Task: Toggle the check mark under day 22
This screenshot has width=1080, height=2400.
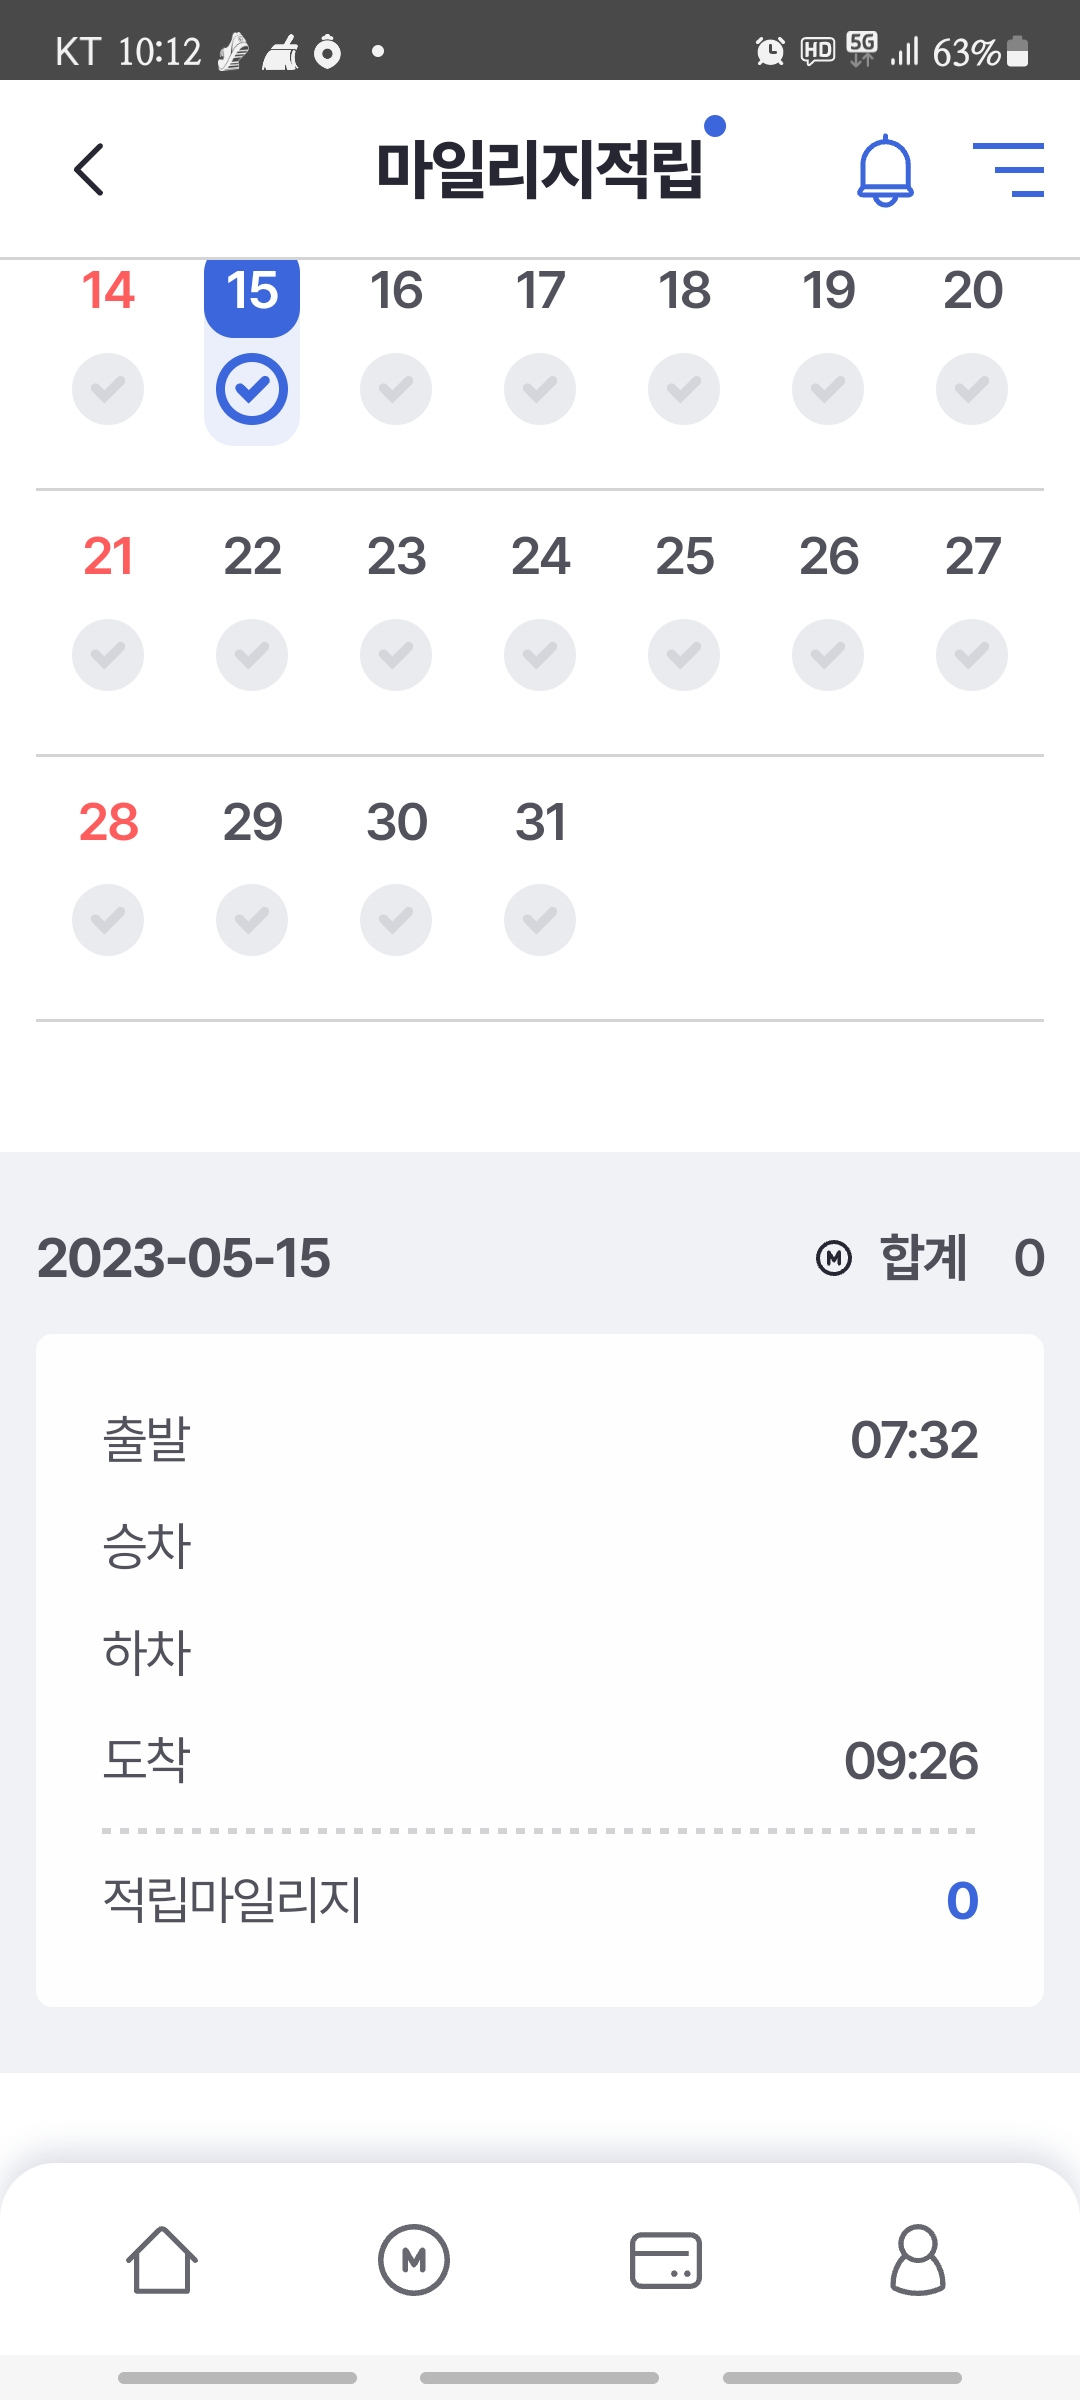Action: pos(252,655)
